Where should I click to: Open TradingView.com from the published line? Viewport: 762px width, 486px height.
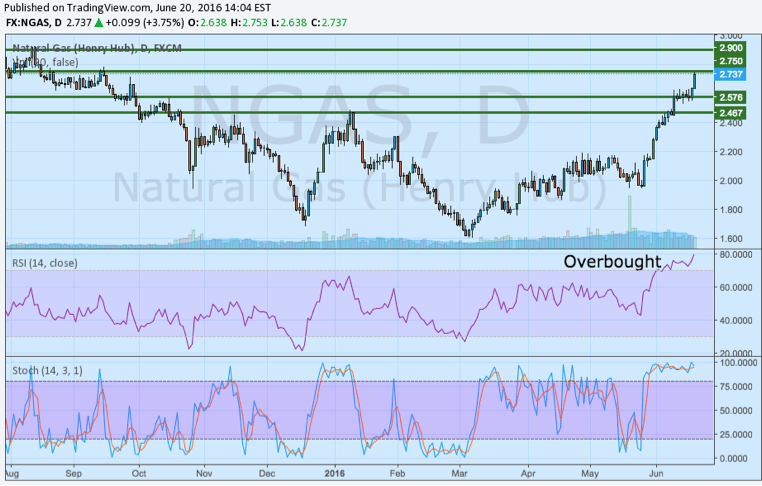[103, 6]
